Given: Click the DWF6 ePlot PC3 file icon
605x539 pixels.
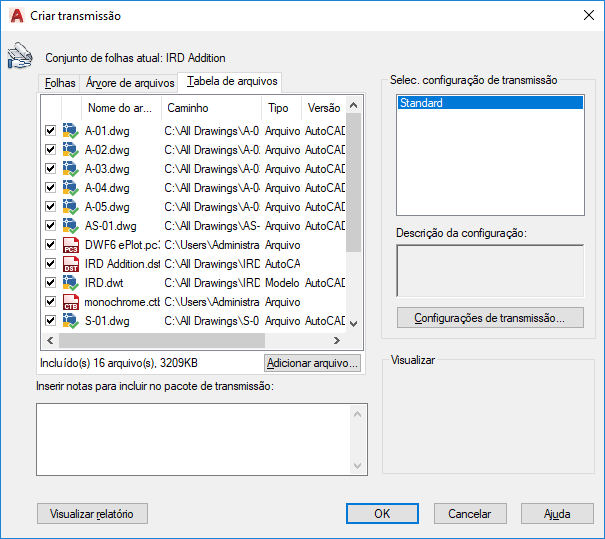Looking at the screenshot, I should [x=70, y=245].
